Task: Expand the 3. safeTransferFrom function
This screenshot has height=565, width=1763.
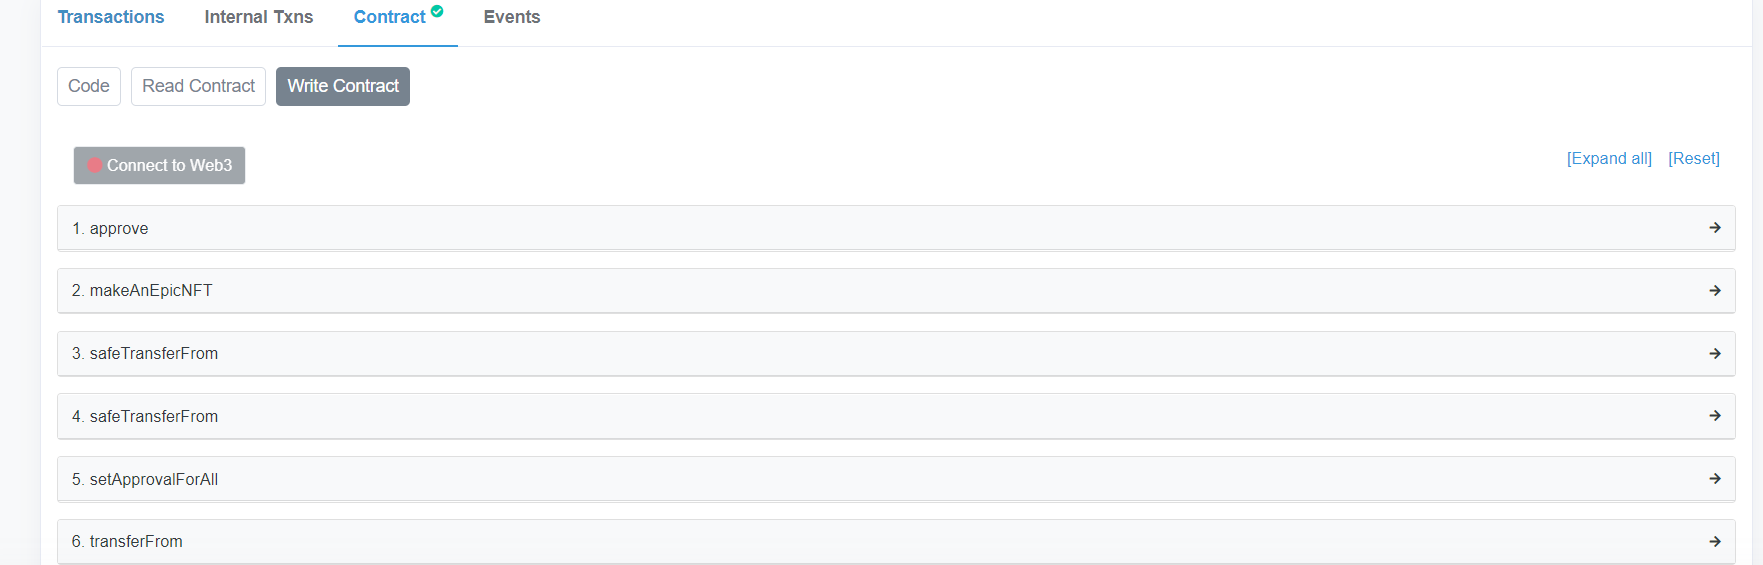Action: (896, 354)
